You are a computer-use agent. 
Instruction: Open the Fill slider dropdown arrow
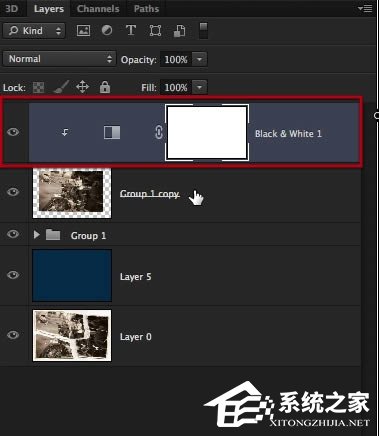coord(199,88)
